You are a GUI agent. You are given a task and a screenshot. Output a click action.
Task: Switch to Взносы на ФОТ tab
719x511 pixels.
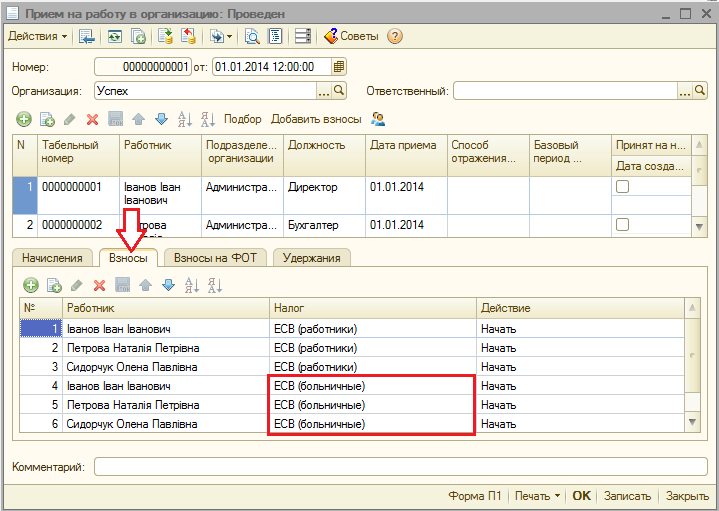tap(215, 258)
